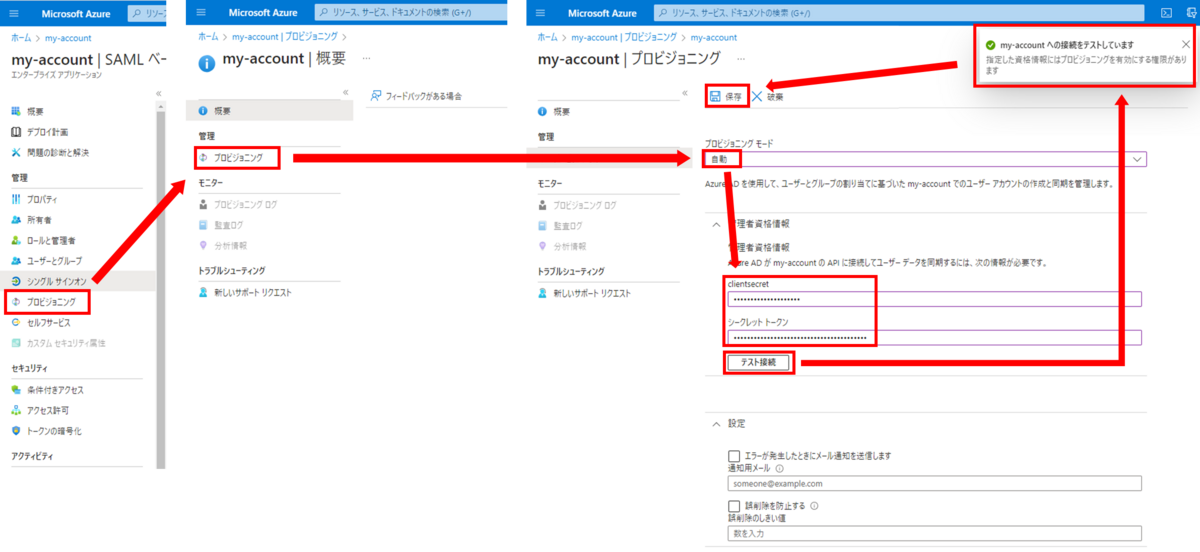Select プロパティ in left management menu
The image size is (1200, 552).
click(34, 199)
